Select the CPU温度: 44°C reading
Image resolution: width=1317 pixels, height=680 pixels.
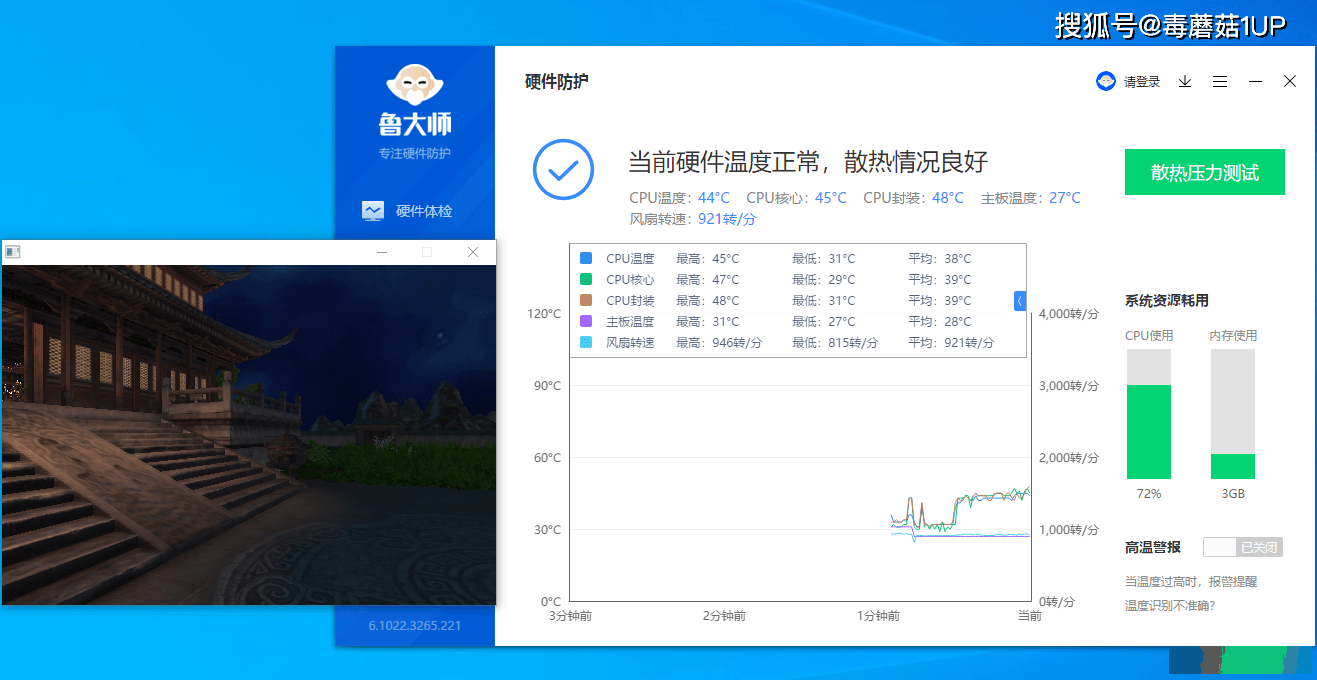(680, 198)
